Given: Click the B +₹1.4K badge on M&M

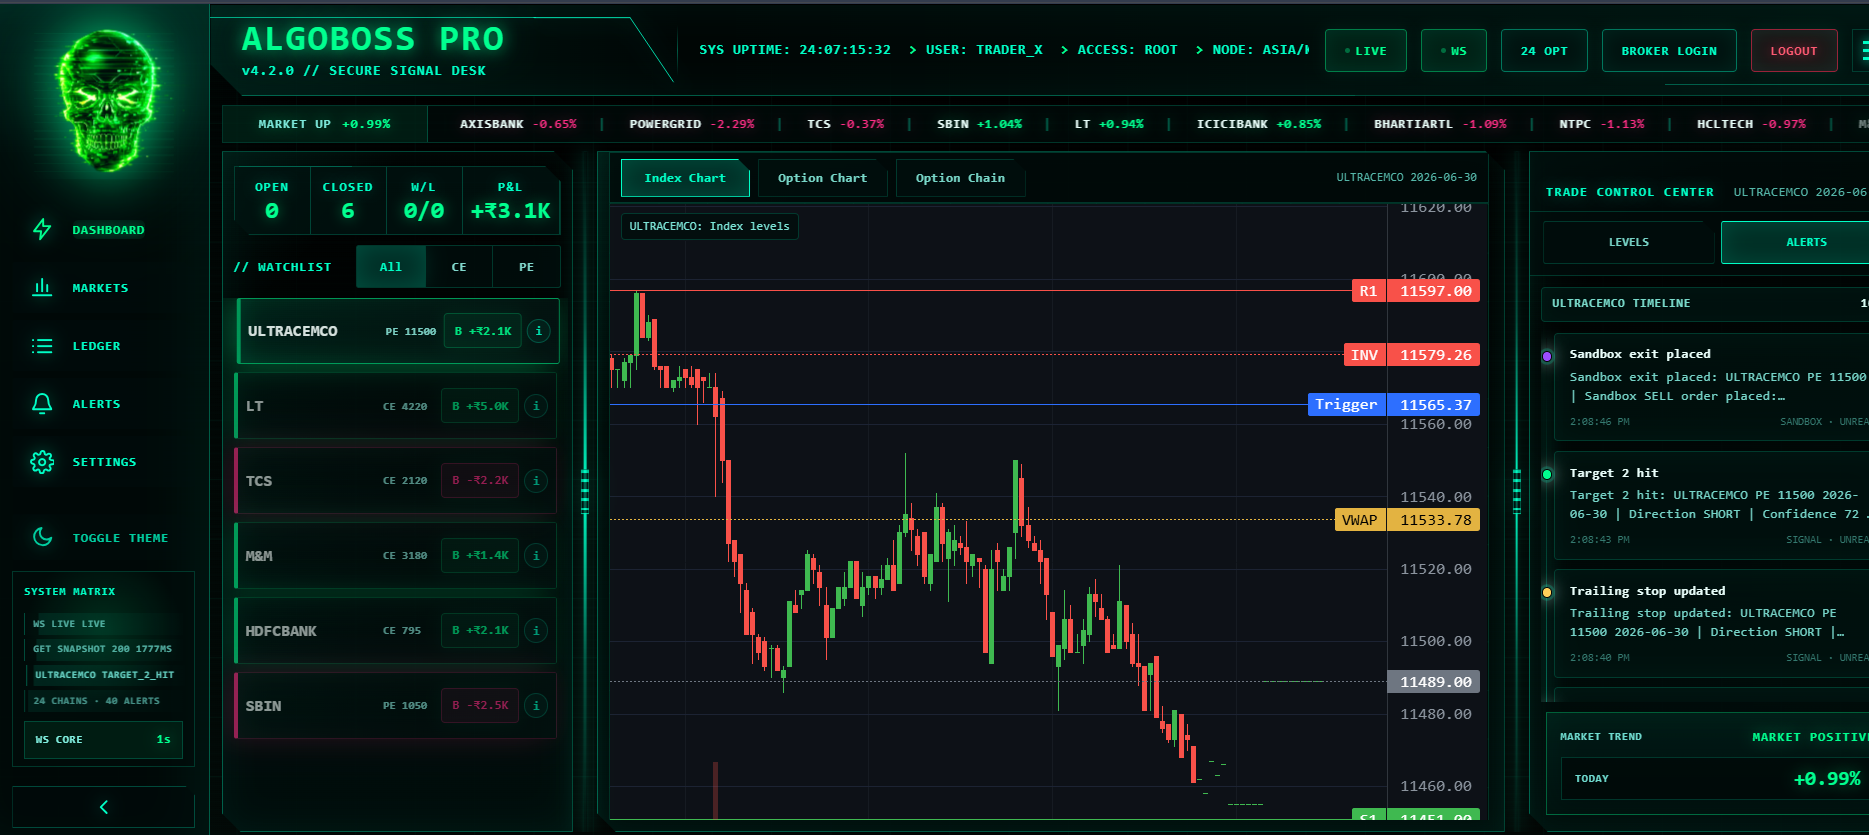Looking at the screenshot, I should point(480,556).
